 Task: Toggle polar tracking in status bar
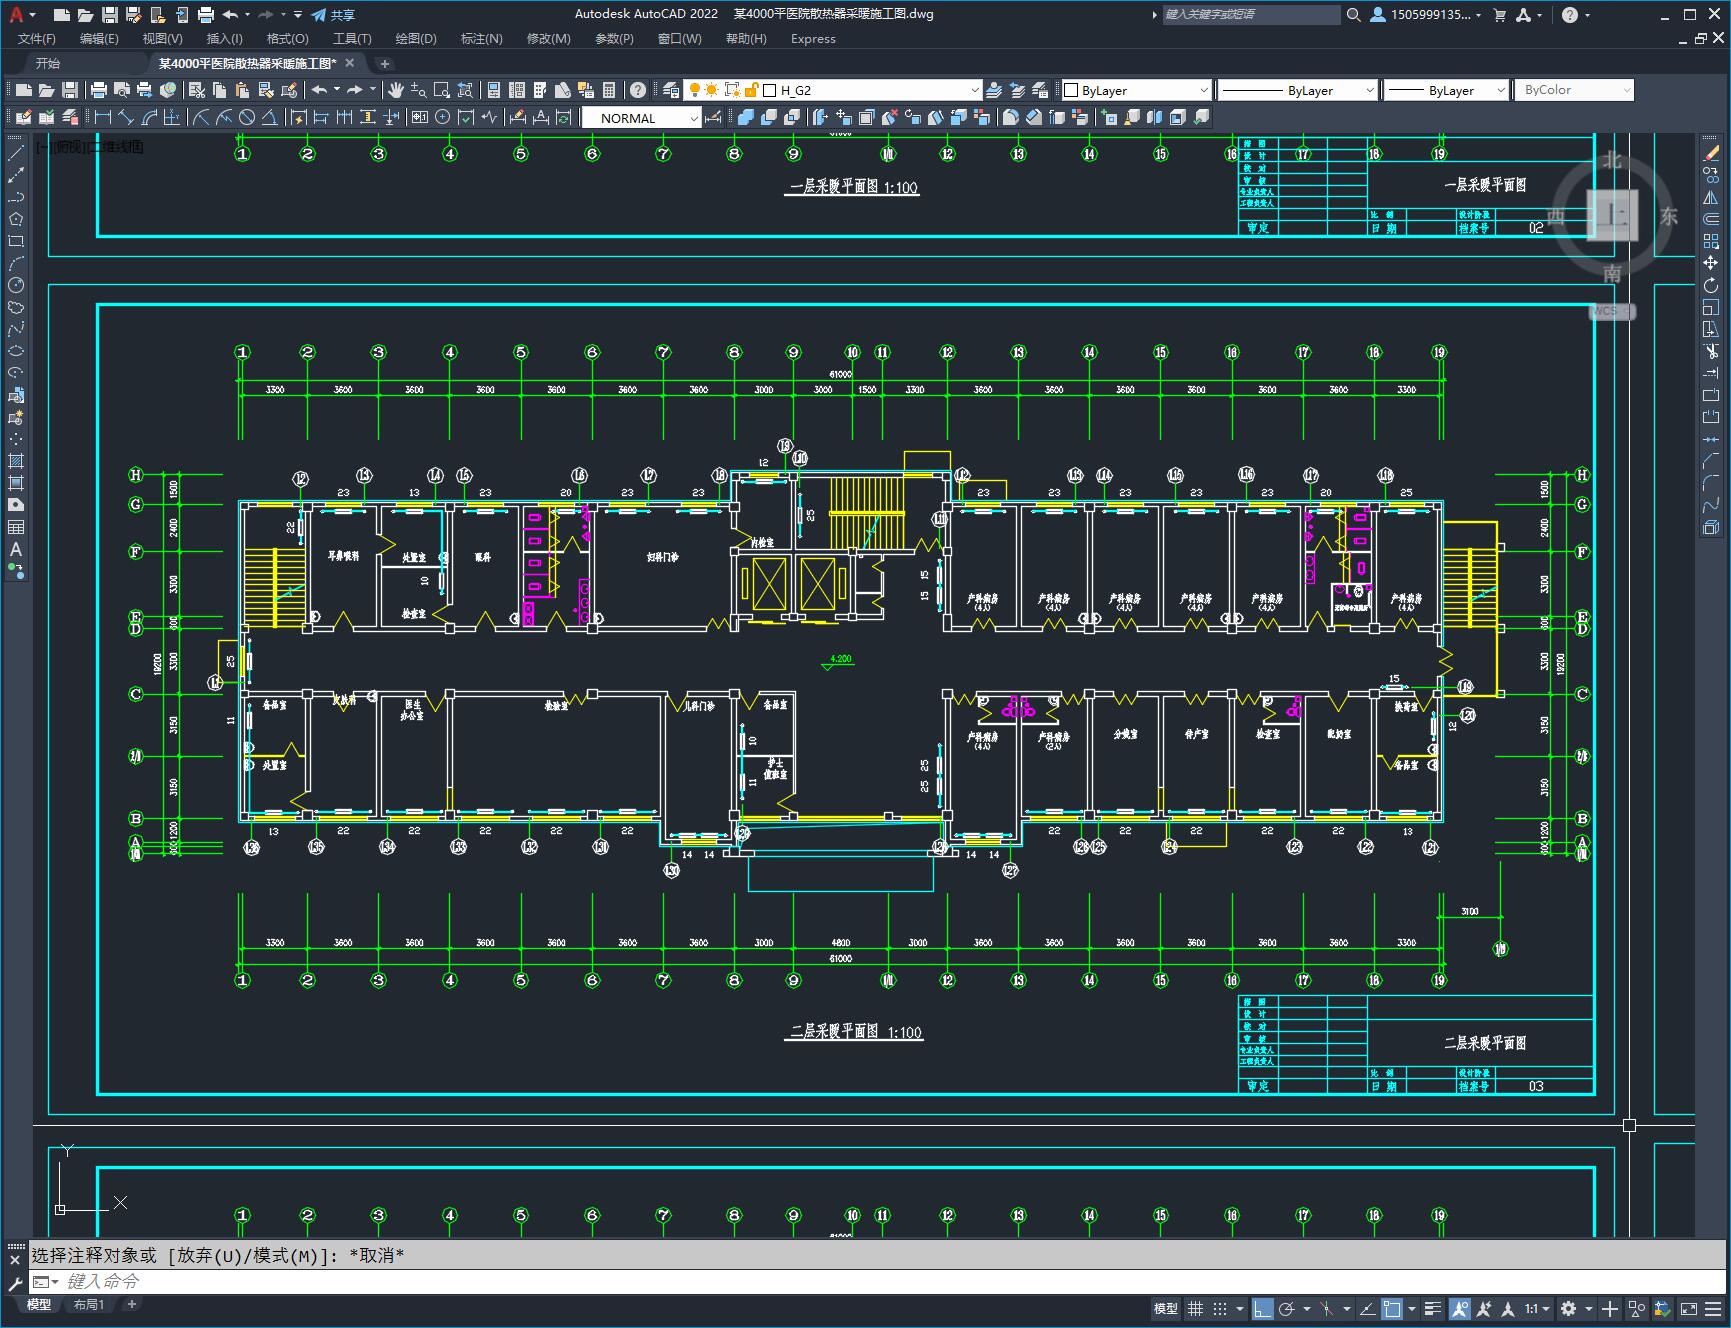1286,1308
